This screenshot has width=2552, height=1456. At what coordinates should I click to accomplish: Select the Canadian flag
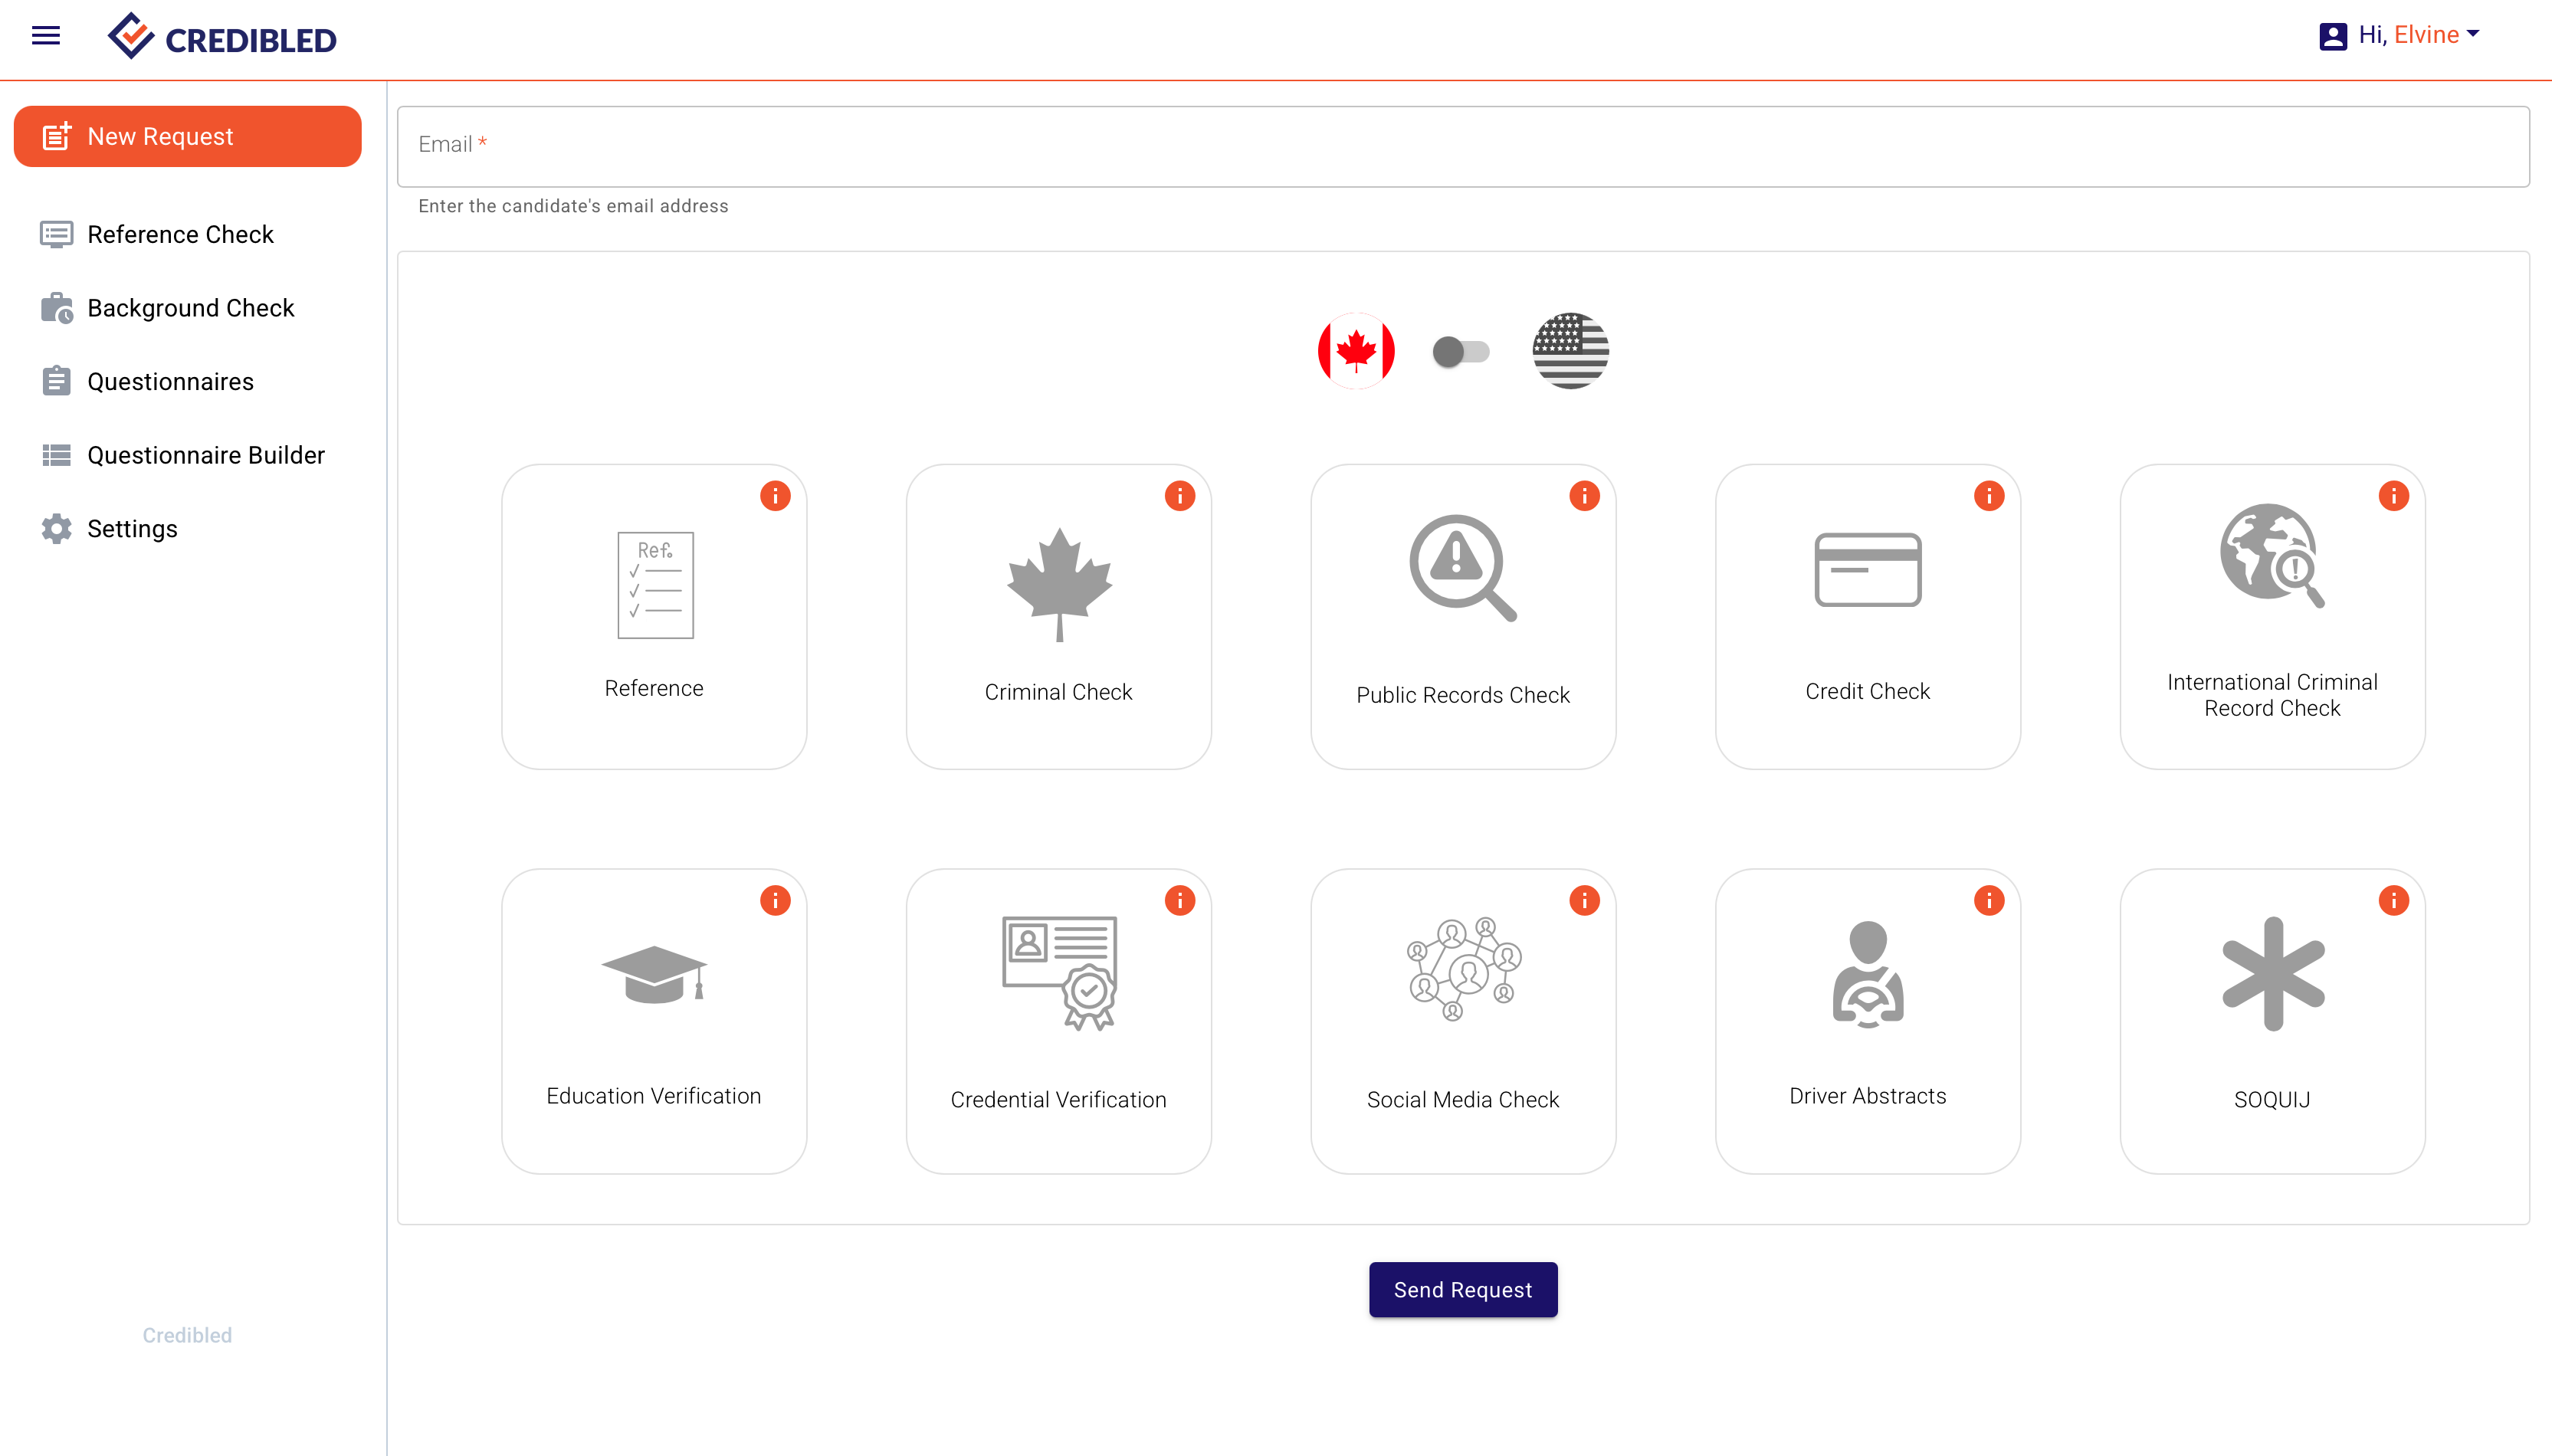(1356, 351)
